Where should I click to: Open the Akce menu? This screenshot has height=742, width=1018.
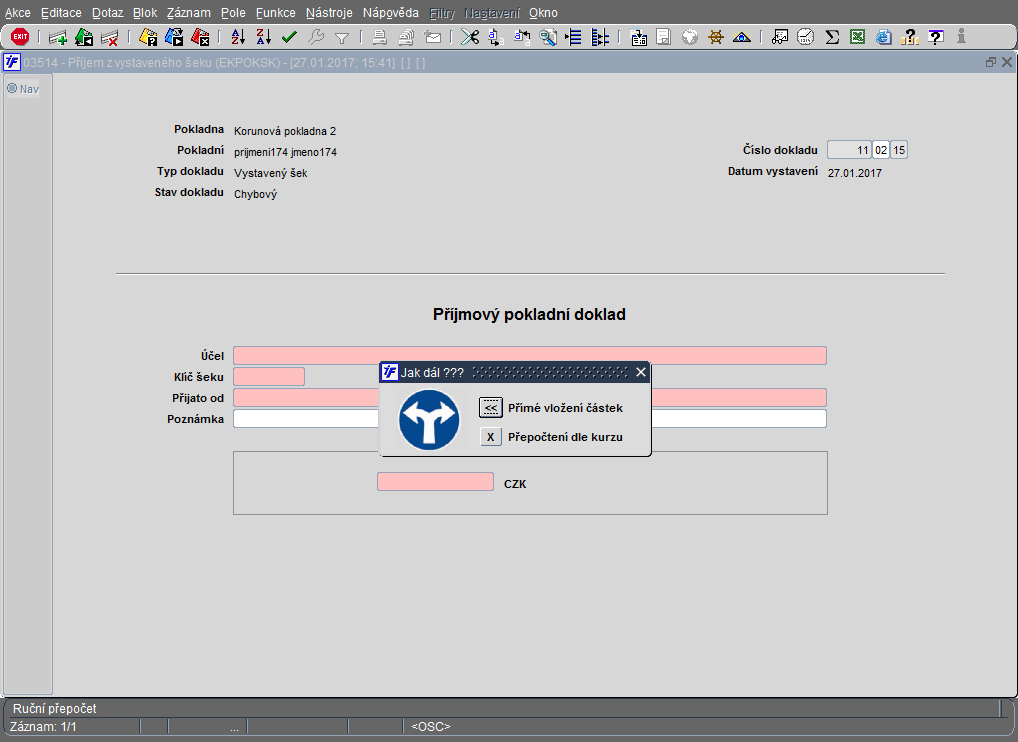coord(18,13)
